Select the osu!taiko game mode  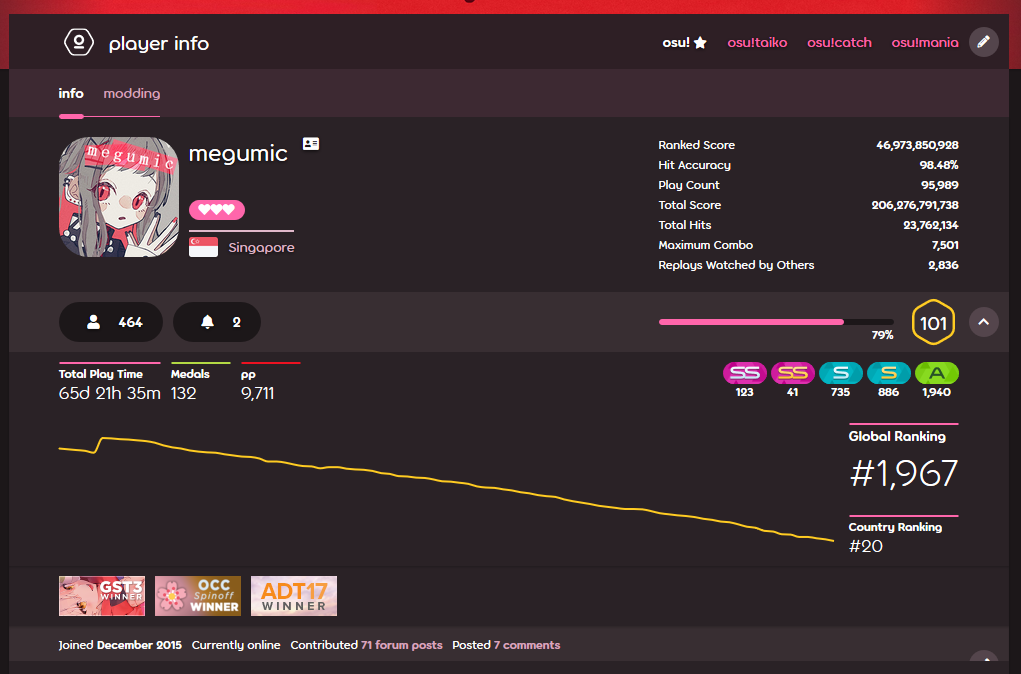pyautogui.click(x=757, y=42)
